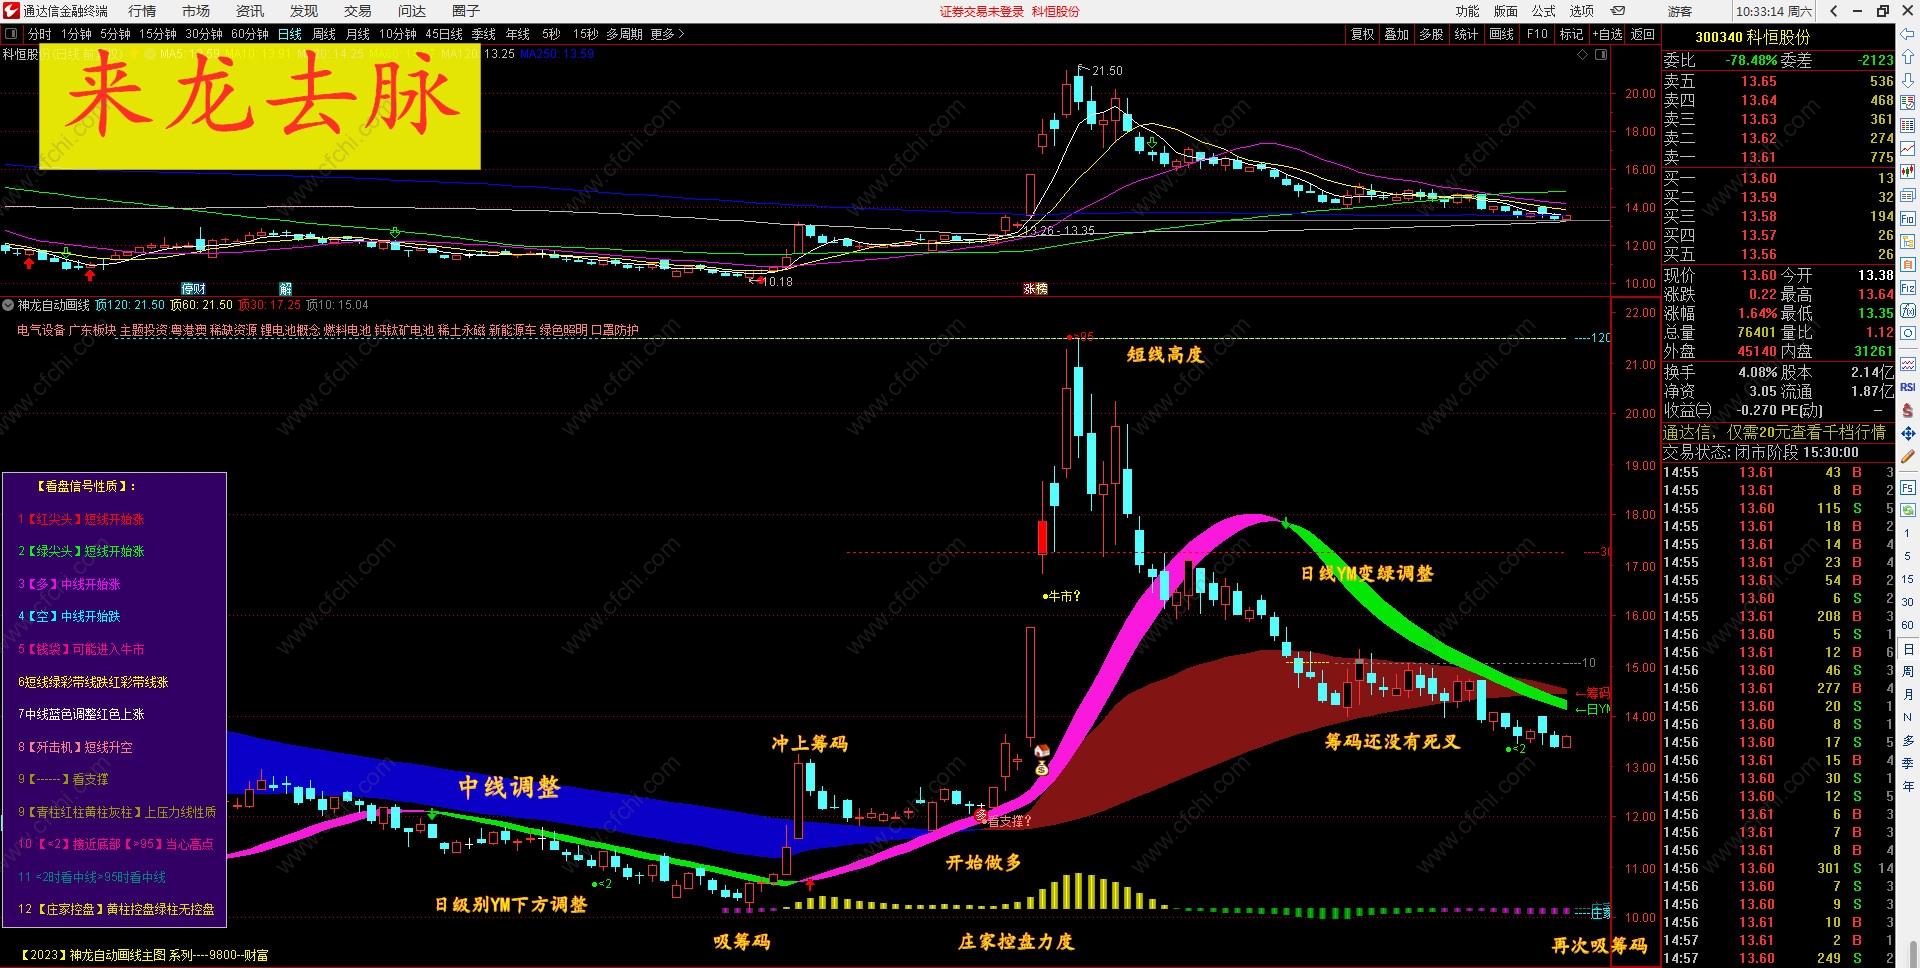Switch to the 30分钟 period tab
This screenshot has width=1920, height=968.
(204, 34)
